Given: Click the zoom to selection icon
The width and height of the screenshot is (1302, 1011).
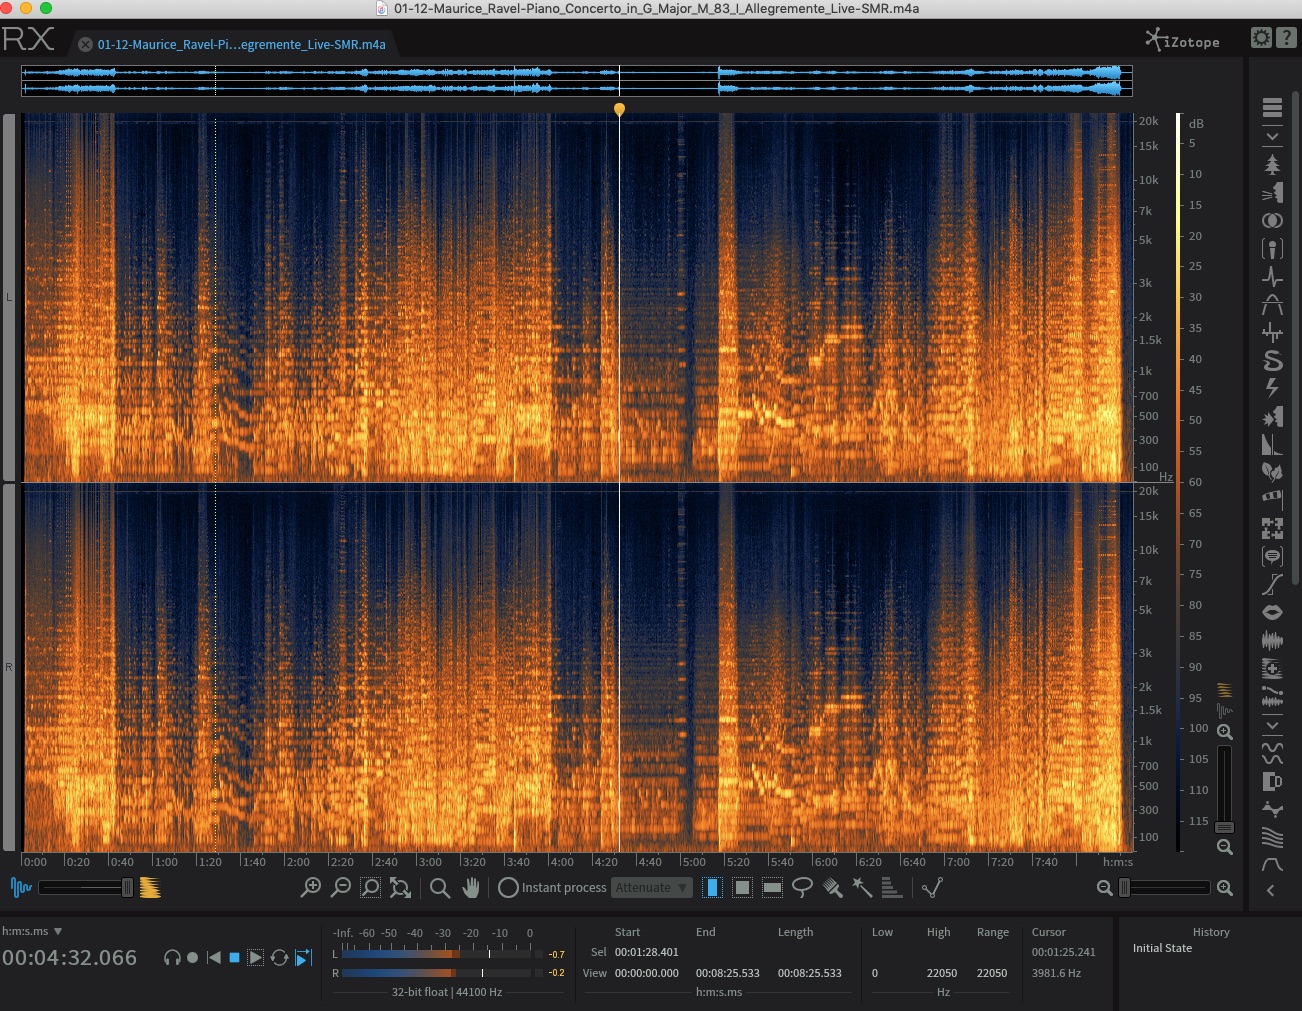Looking at the screenshot, I should pos(370,888).
